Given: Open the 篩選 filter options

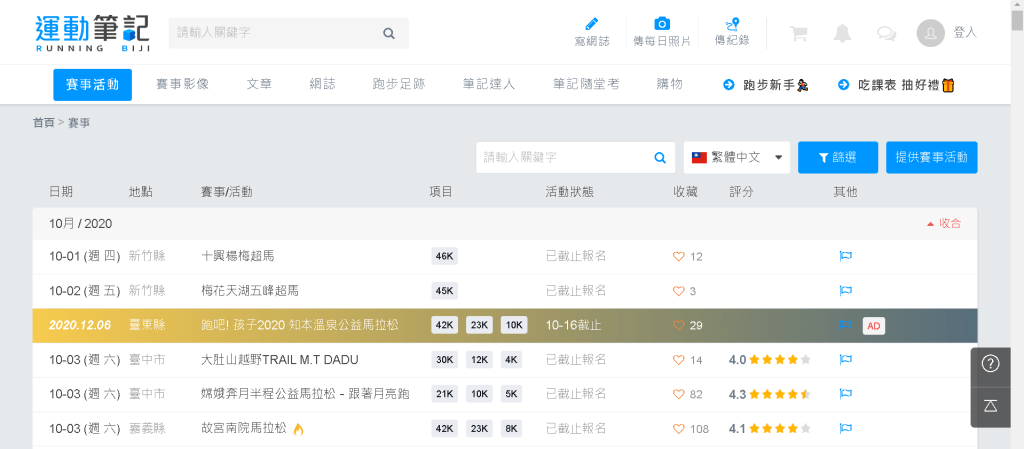Looking at the screenshot, I should [837, 157].
